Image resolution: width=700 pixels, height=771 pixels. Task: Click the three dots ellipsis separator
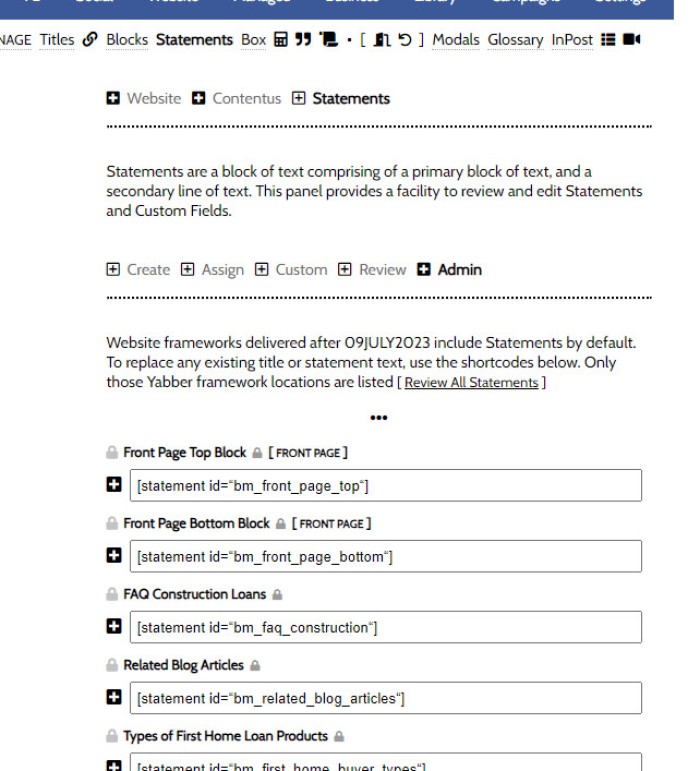379,417
